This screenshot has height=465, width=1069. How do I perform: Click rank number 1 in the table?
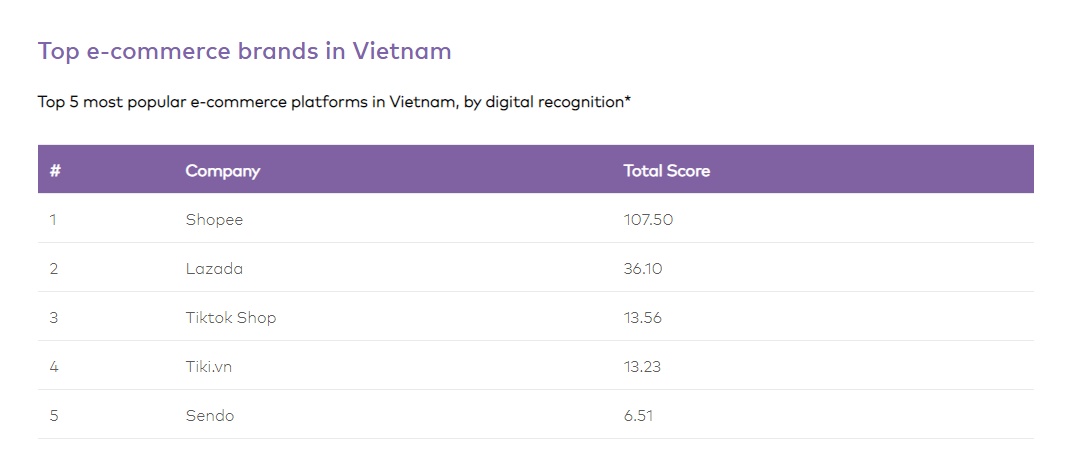coord(52,220)
